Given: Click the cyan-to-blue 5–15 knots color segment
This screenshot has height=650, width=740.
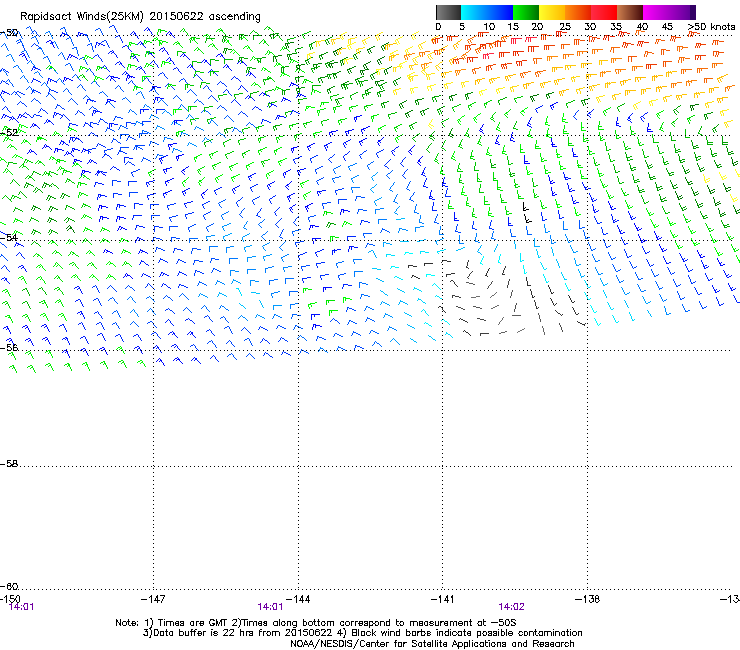Looking at the screenshot, I should coord(487,12).
